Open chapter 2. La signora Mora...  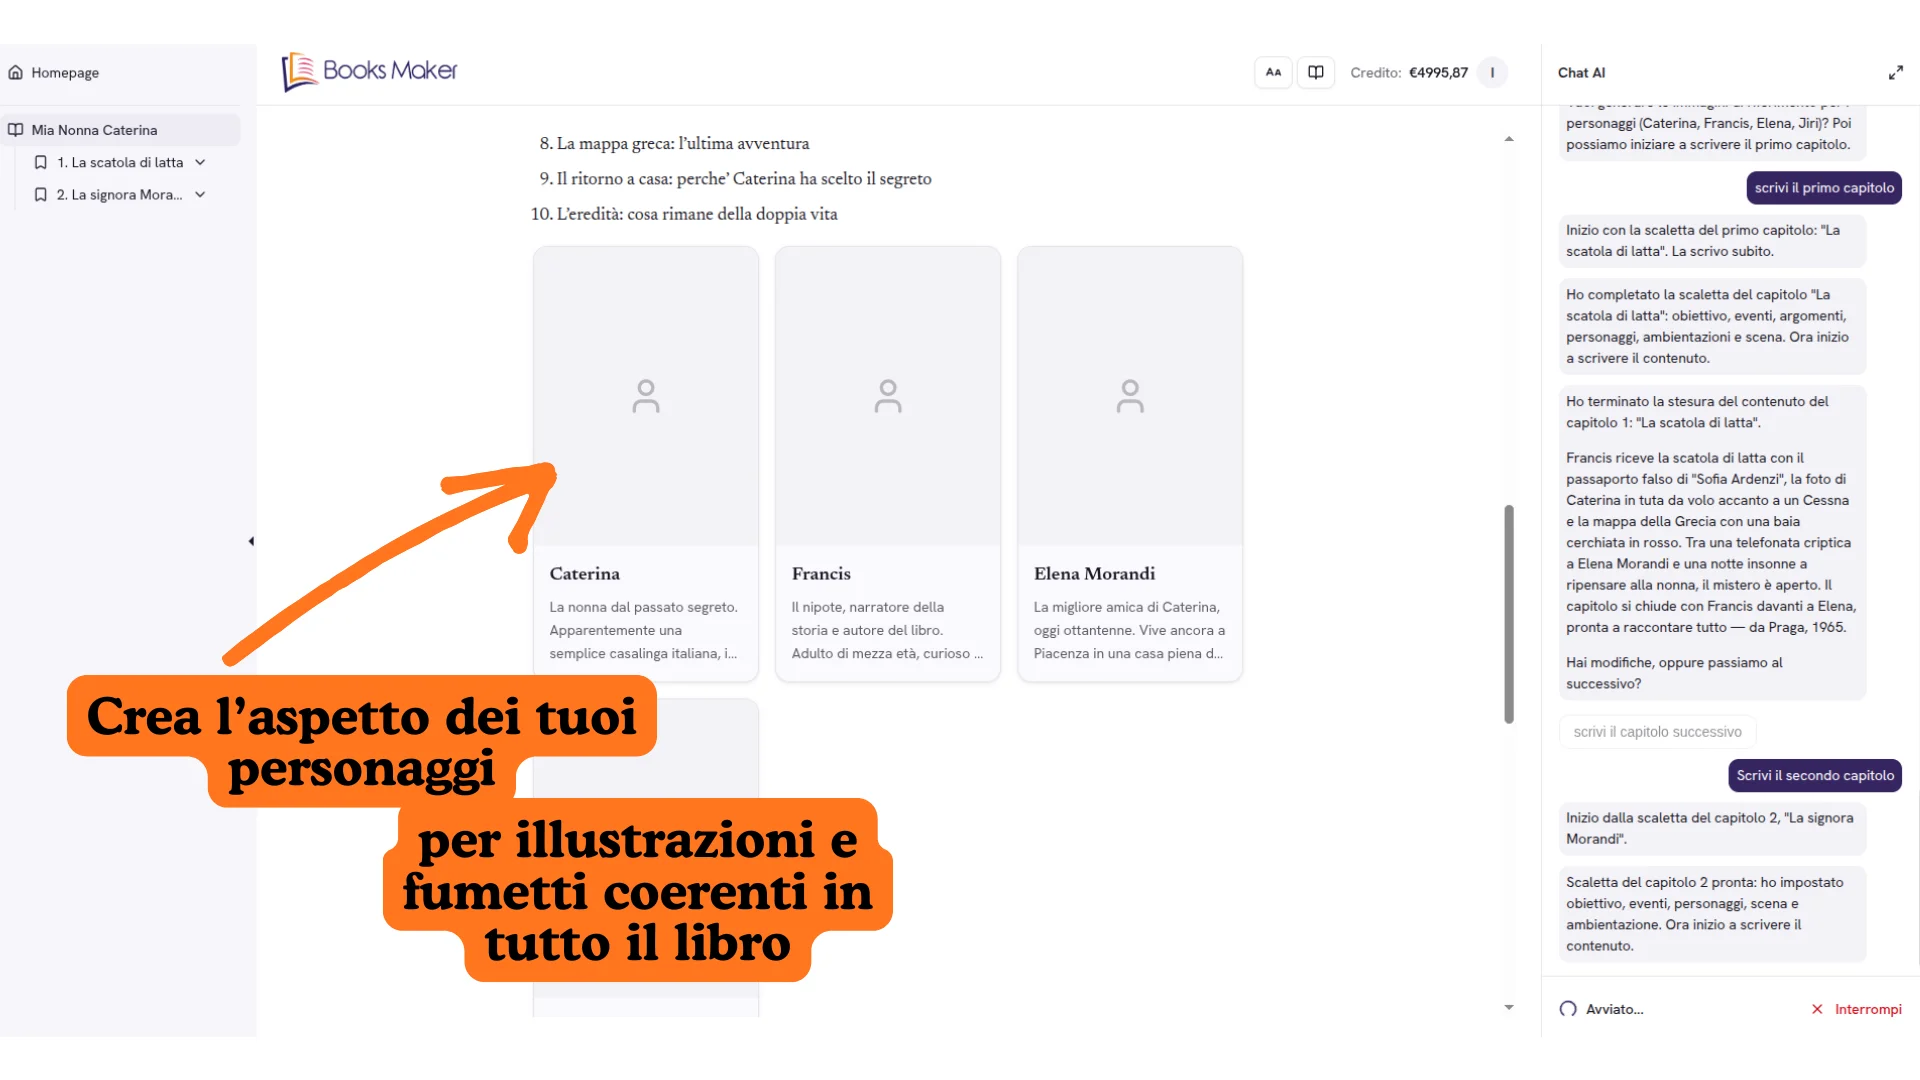coord(119,195)
